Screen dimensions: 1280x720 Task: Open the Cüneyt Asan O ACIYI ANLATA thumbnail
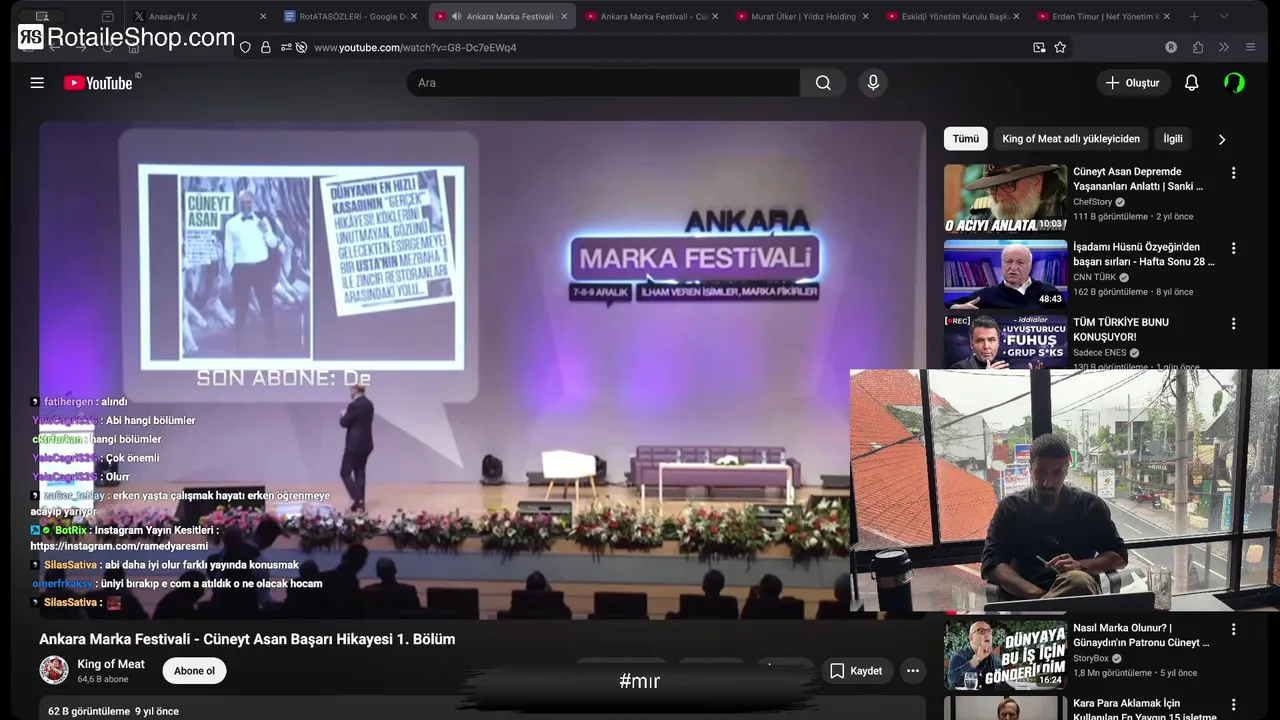[1005, 198]
